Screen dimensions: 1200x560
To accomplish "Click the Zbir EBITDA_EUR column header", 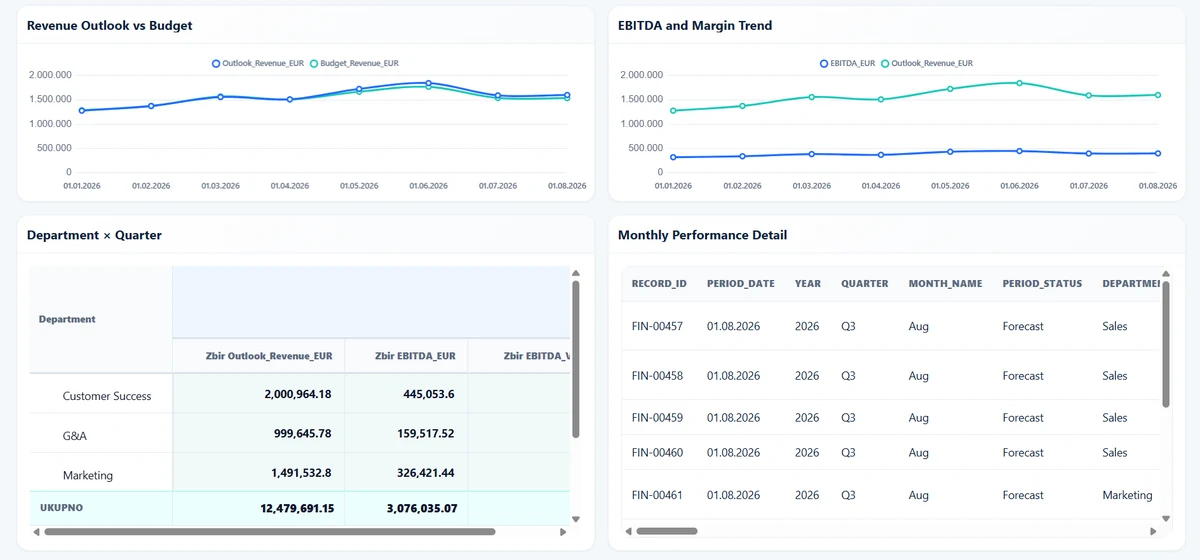I will point(407,355).
